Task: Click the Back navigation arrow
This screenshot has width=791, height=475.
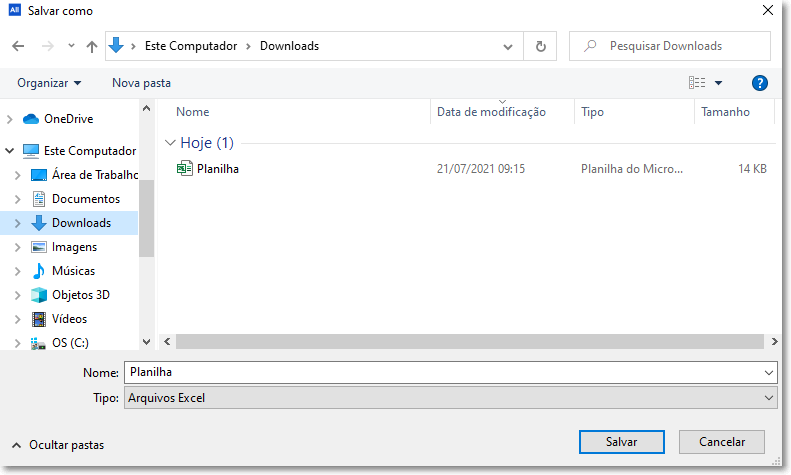Action: (x=18, y=46)
